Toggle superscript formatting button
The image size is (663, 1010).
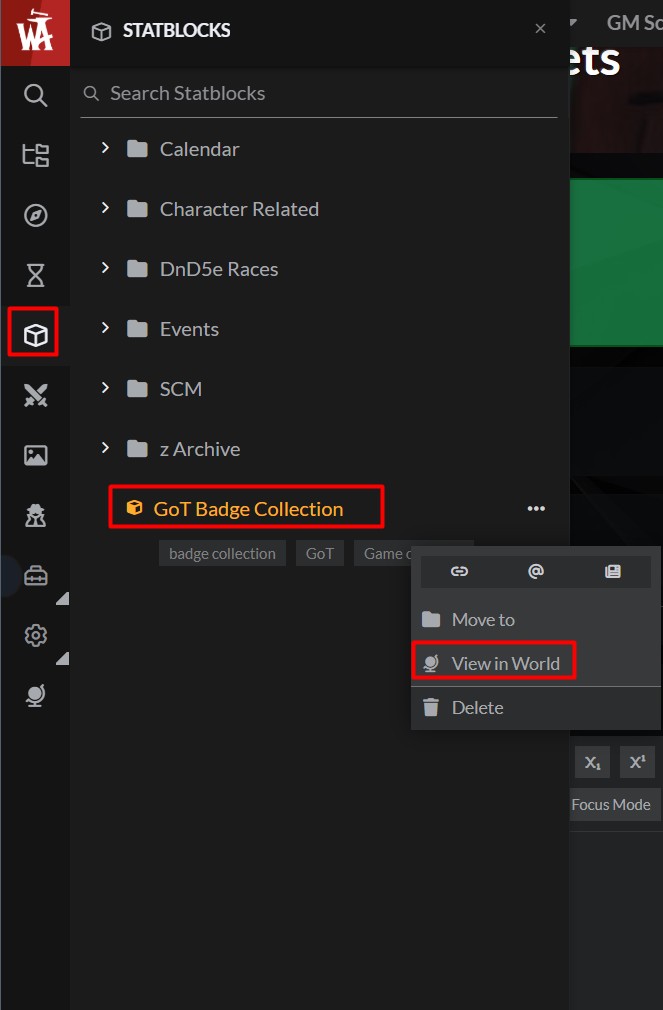coord(636,762)
